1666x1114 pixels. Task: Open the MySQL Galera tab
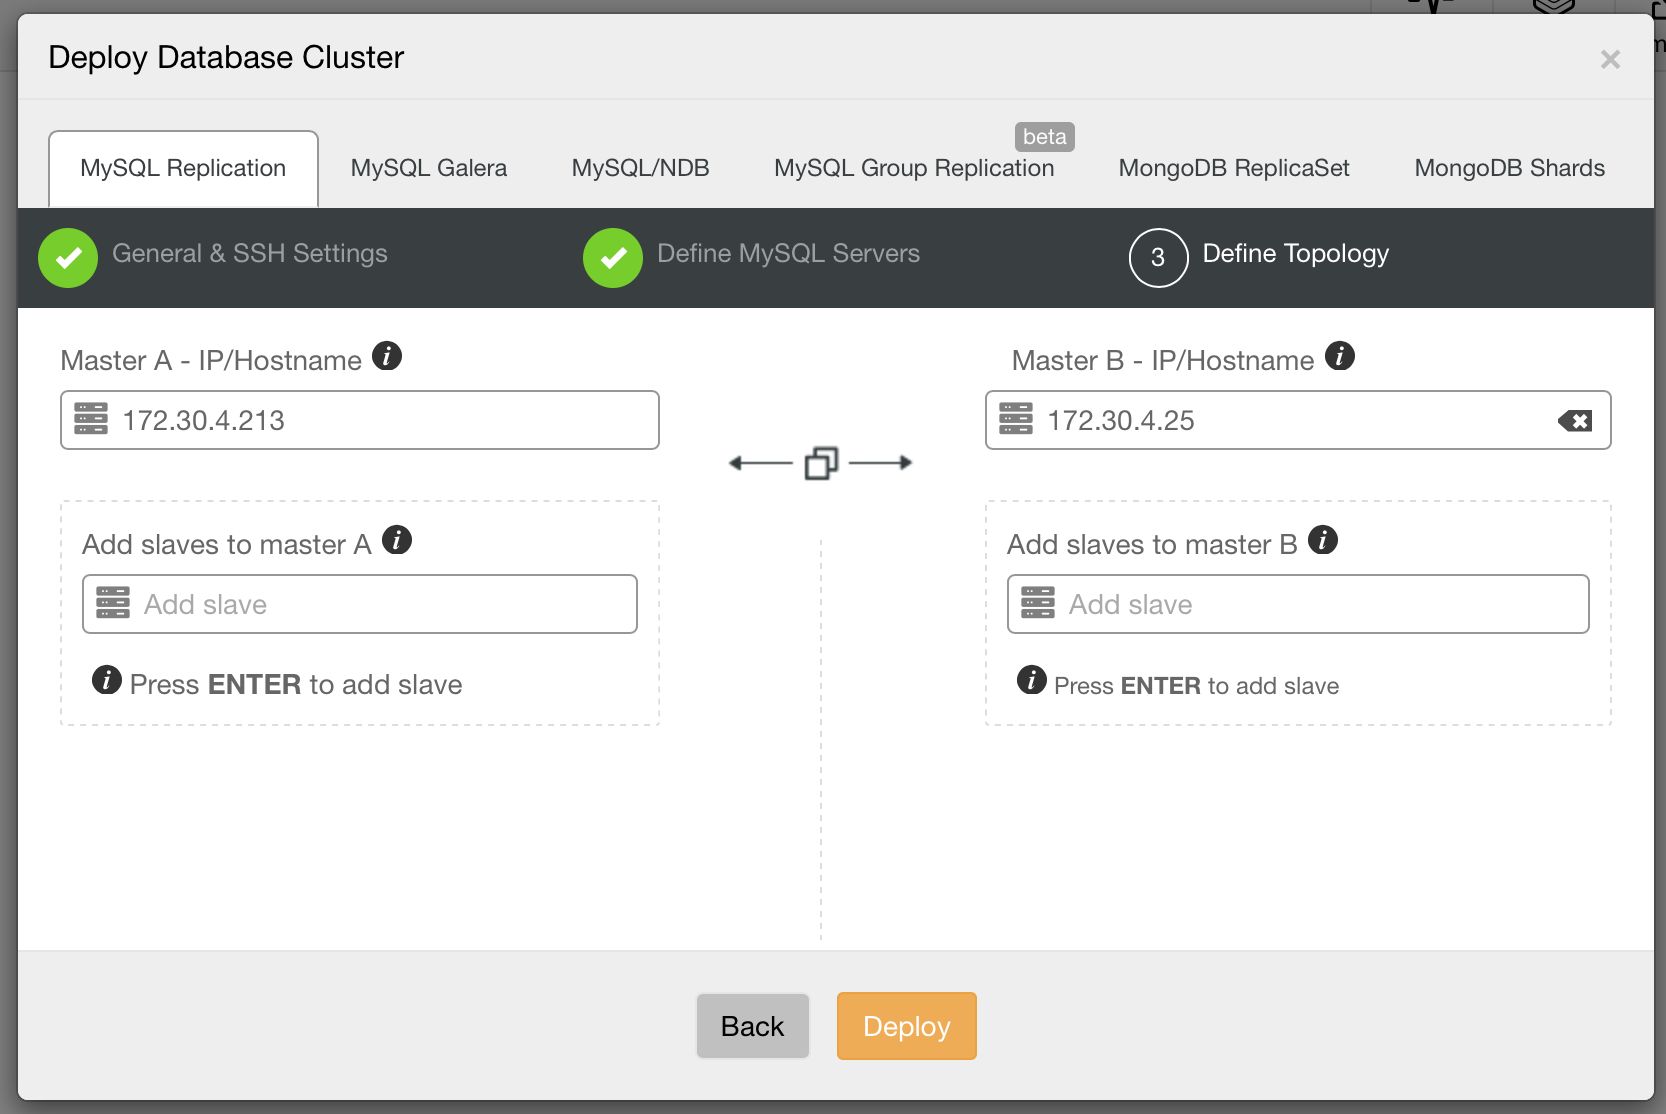[x=429, y=168]
